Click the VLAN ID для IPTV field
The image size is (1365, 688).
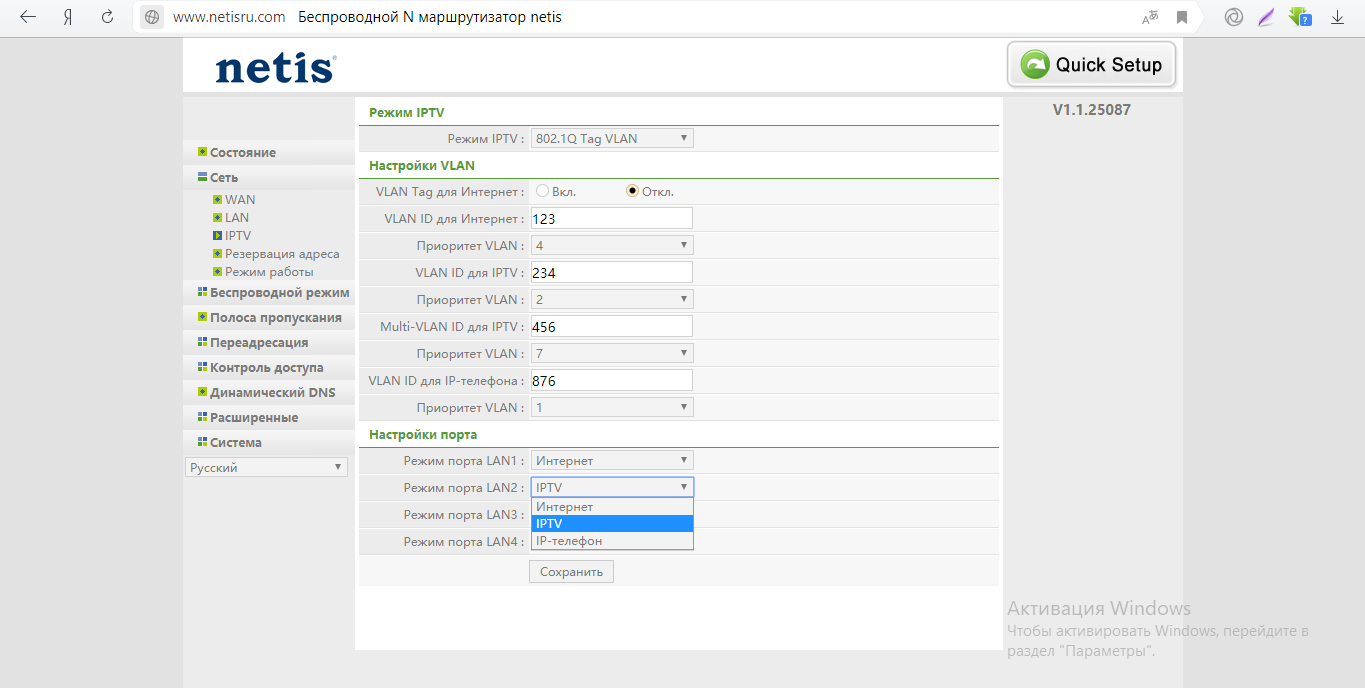click(612, 272)
